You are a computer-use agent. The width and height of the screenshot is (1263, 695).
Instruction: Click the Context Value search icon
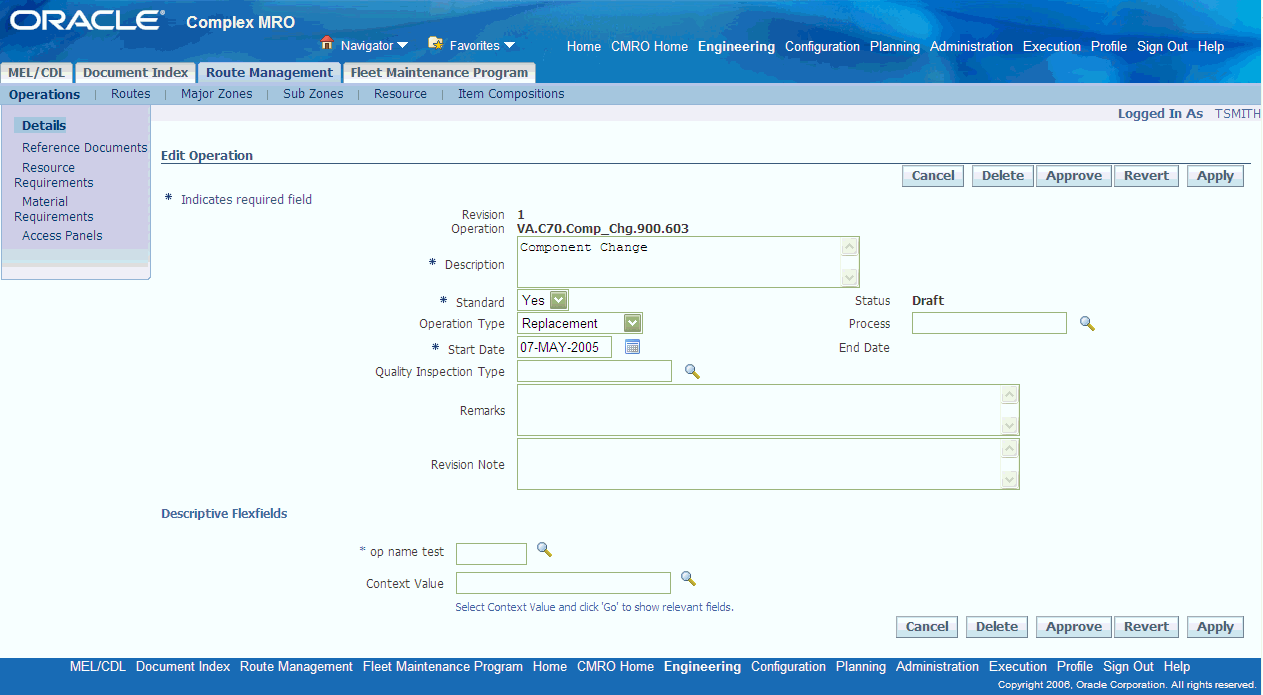coord(688,579)
